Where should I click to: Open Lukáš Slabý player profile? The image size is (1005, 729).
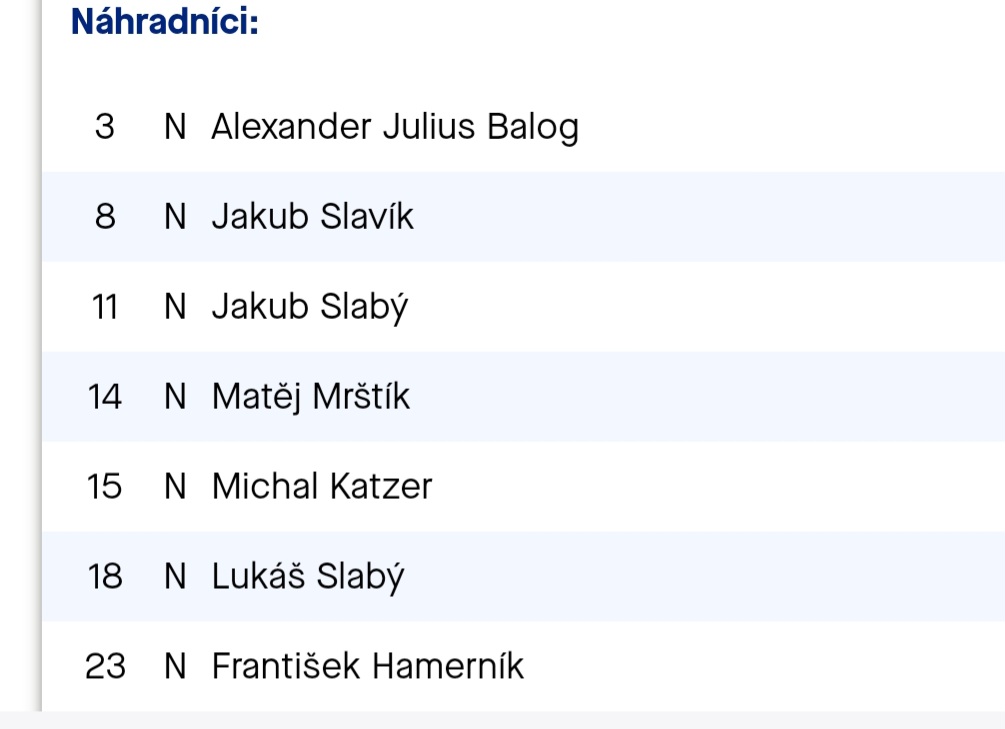(x=308, y=576)
